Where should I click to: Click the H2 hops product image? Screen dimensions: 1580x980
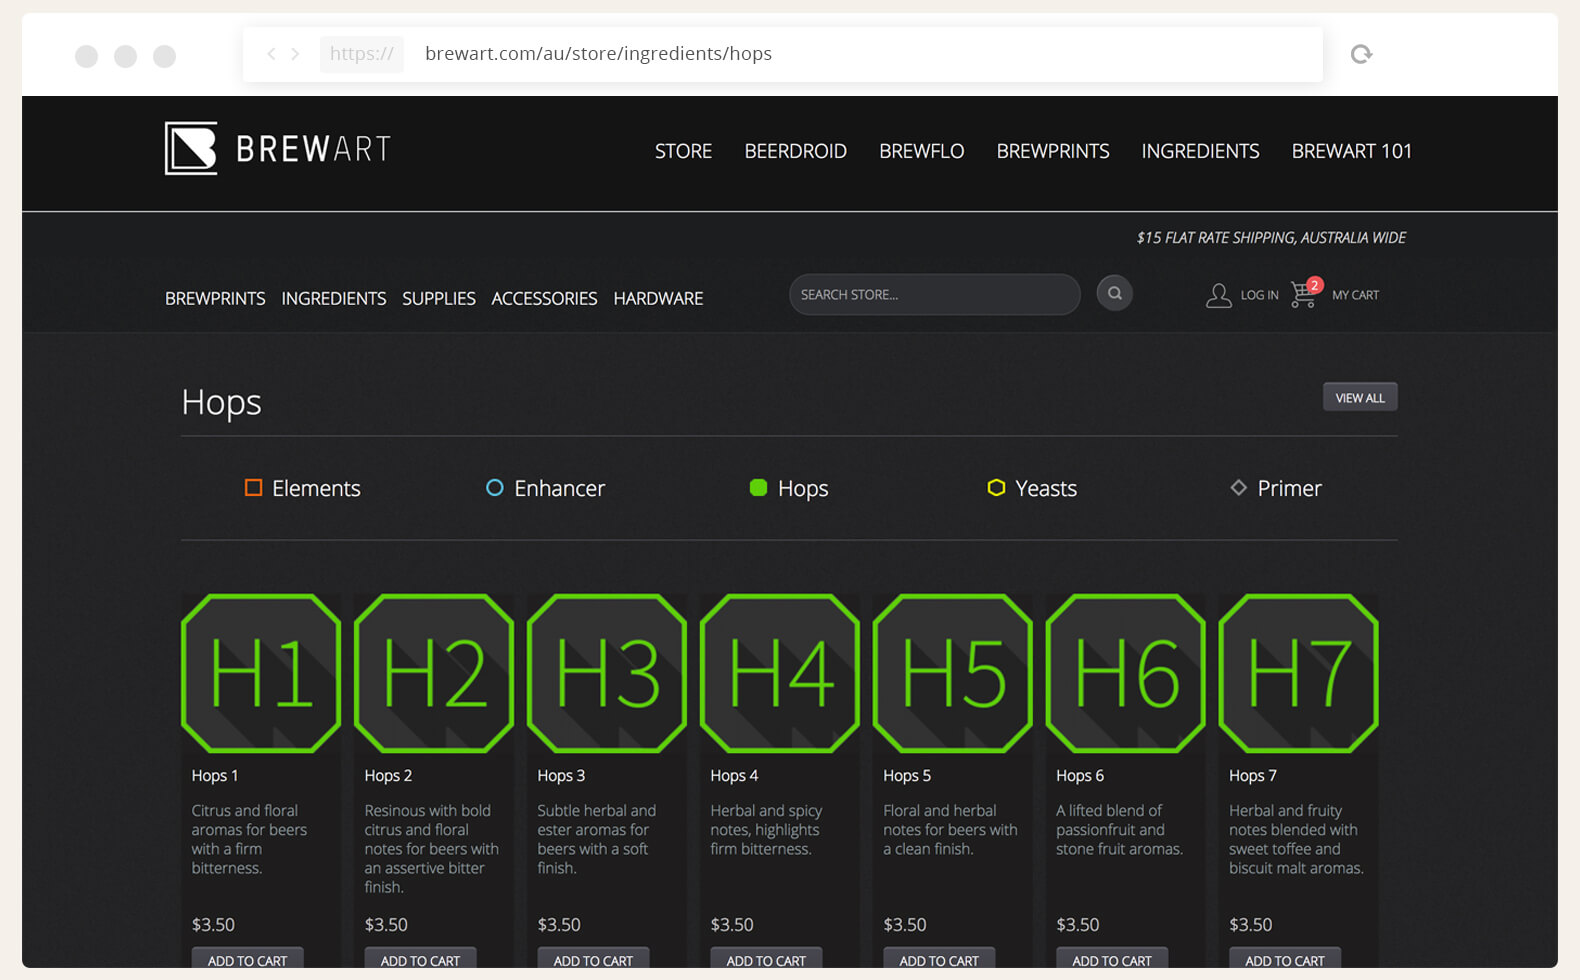434,673
